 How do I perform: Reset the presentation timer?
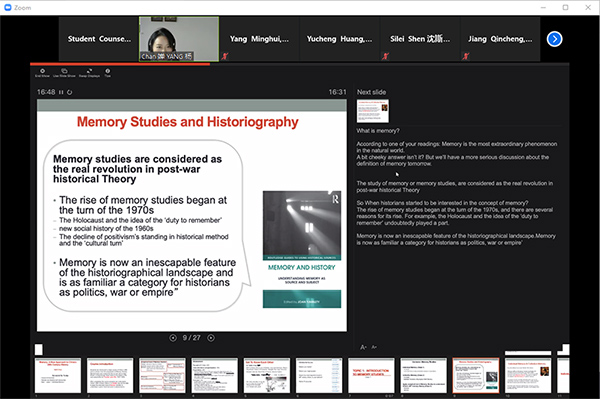(69, 92)
